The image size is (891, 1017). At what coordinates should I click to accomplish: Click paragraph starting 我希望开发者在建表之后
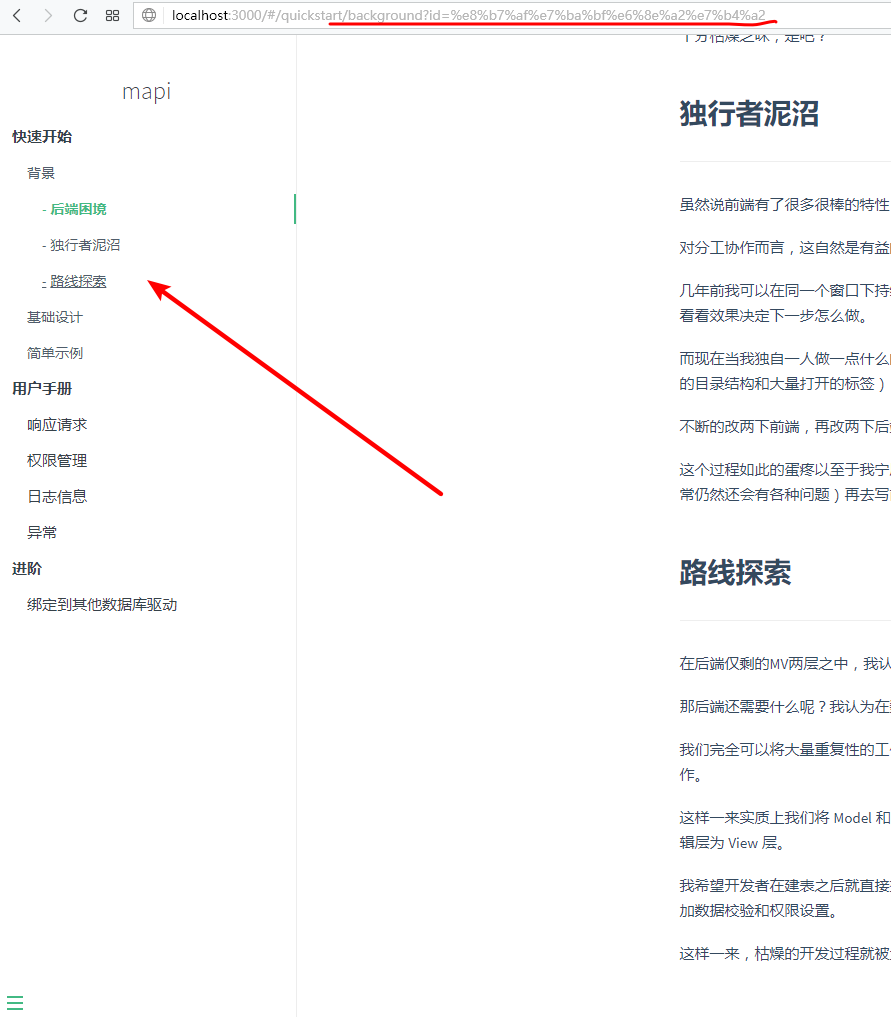pos(785,898)
